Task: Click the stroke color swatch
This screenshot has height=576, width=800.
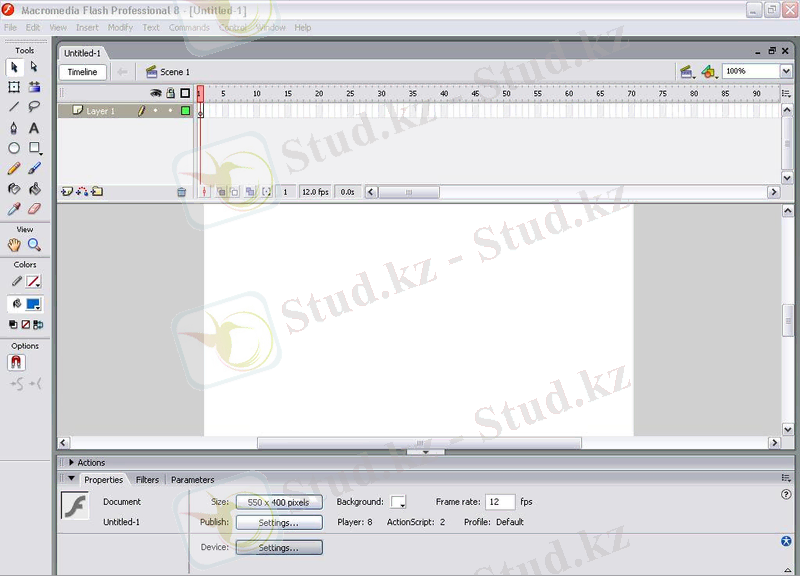Action: (34, 281)
